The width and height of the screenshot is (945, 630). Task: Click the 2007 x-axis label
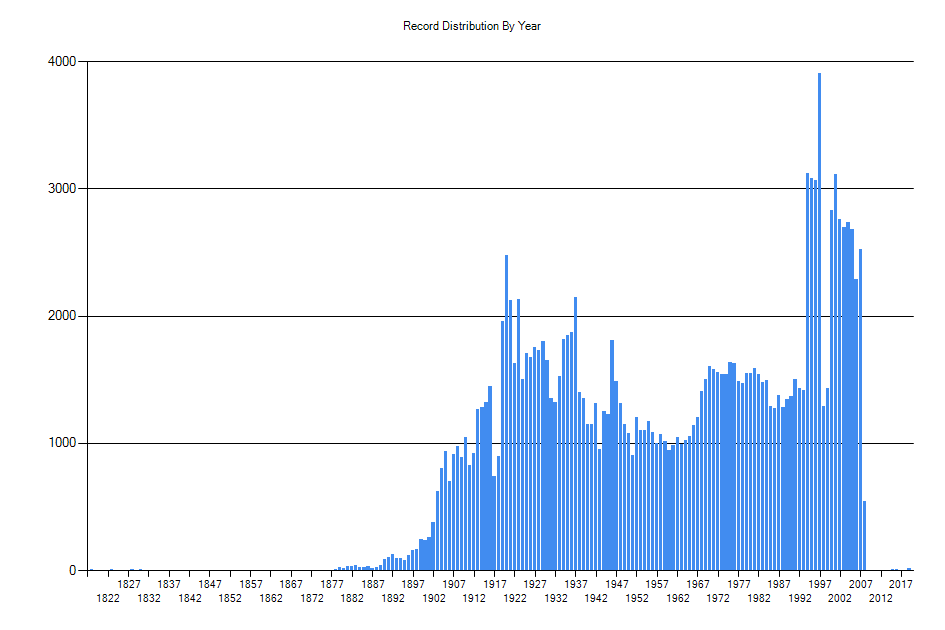[861, 584]
